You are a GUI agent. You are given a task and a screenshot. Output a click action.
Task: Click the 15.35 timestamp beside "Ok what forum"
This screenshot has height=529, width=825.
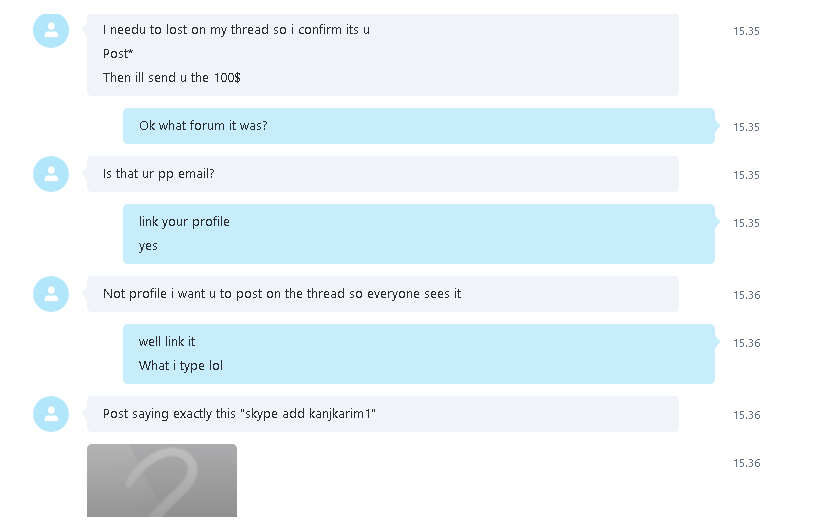(746, 127)
